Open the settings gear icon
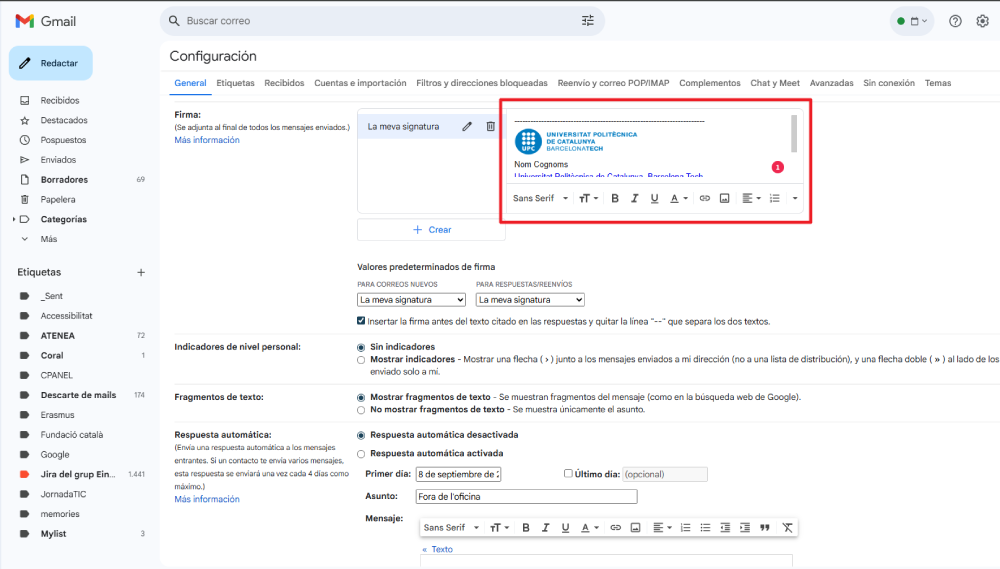The width and height of the screenshot is (1000, 569). [982, 21]
